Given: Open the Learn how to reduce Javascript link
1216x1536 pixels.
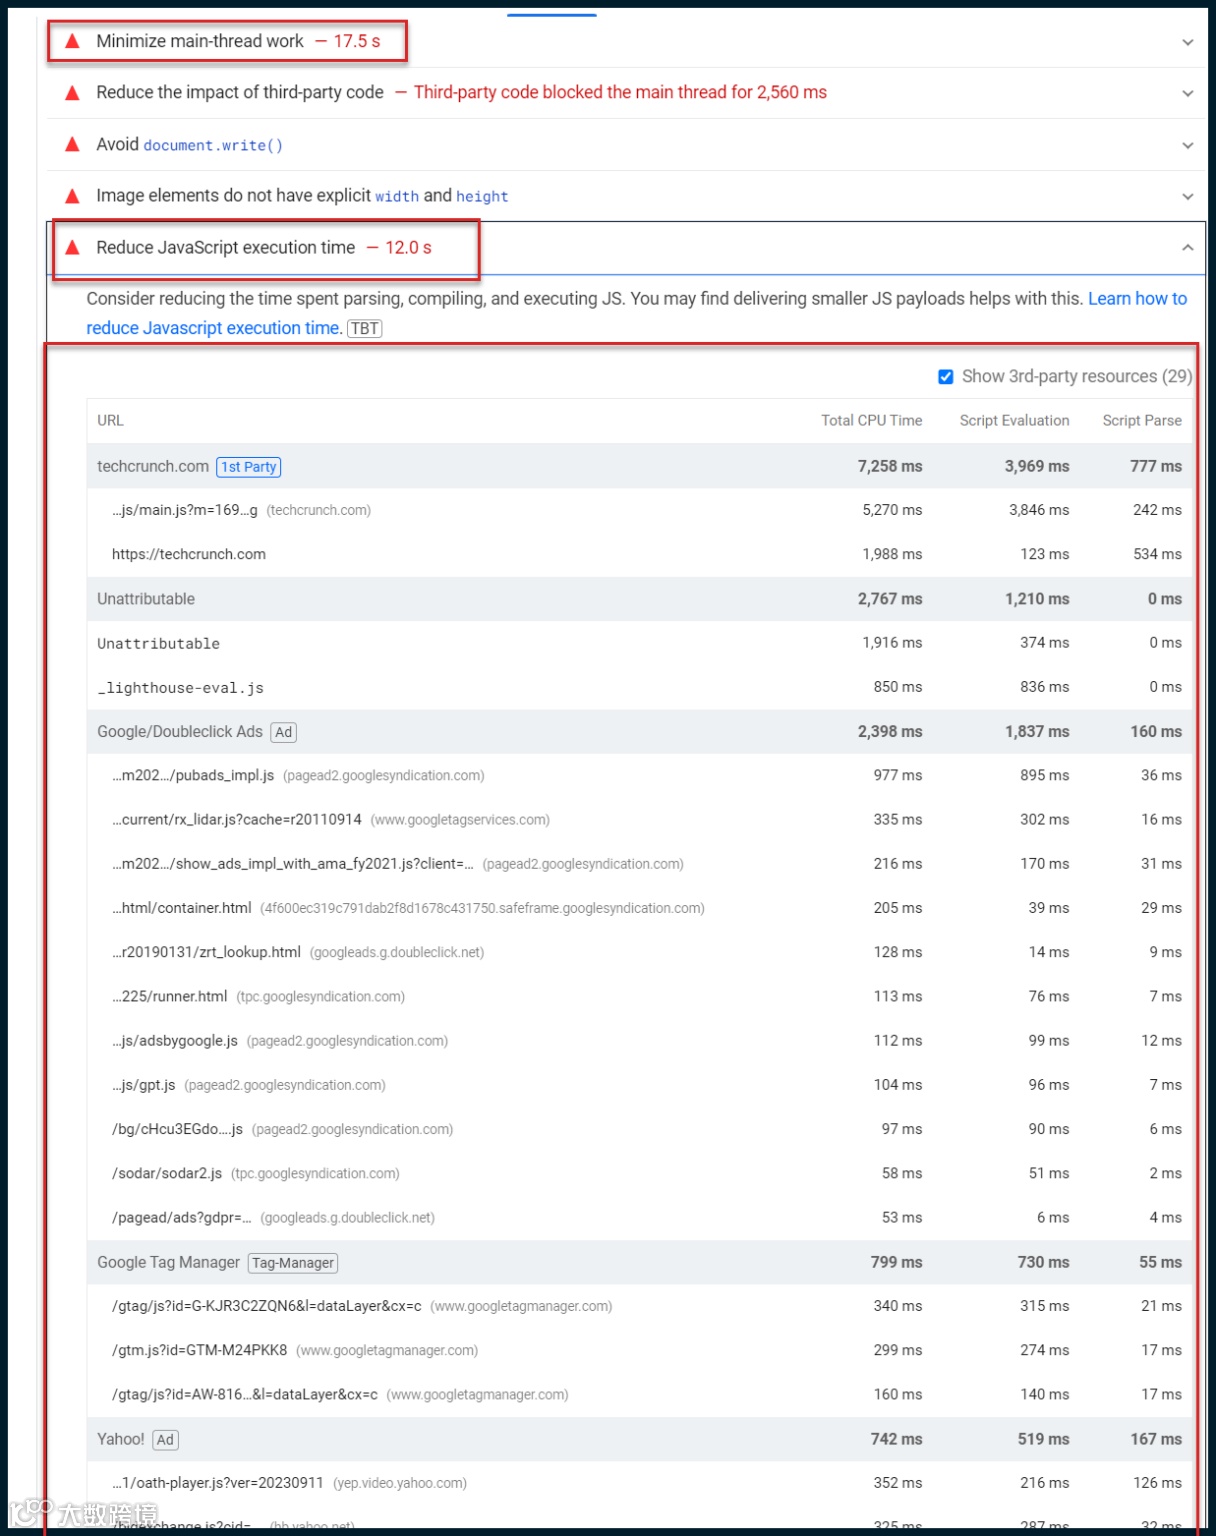Looking at the screenshot, I should [636, 313].
